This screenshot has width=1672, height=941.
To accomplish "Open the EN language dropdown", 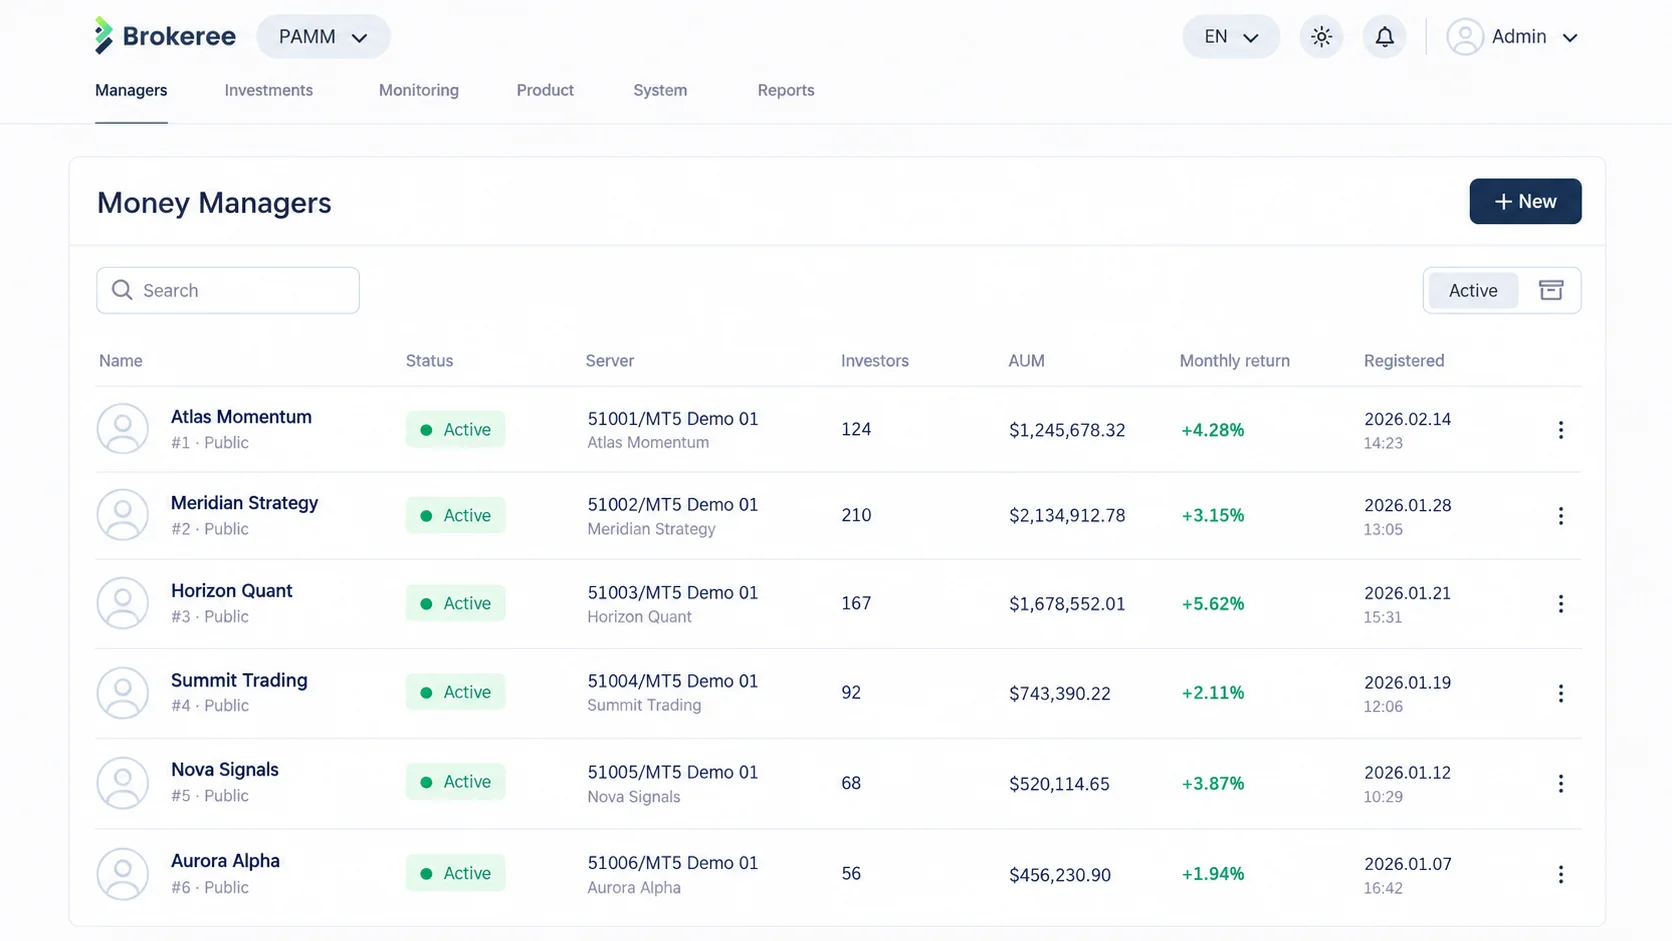I will (x=1230, y=37).
